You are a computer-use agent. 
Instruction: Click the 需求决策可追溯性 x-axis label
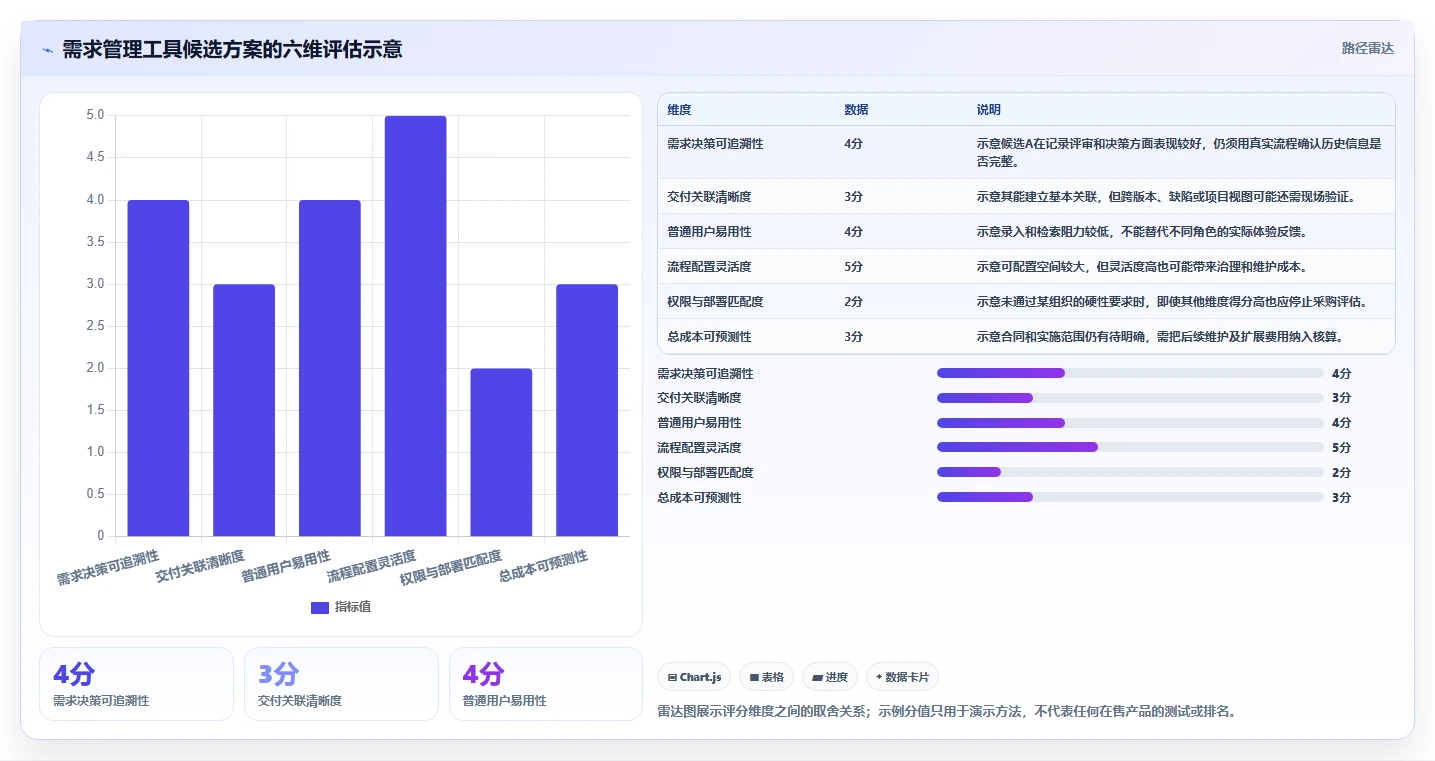coord(107,568)
